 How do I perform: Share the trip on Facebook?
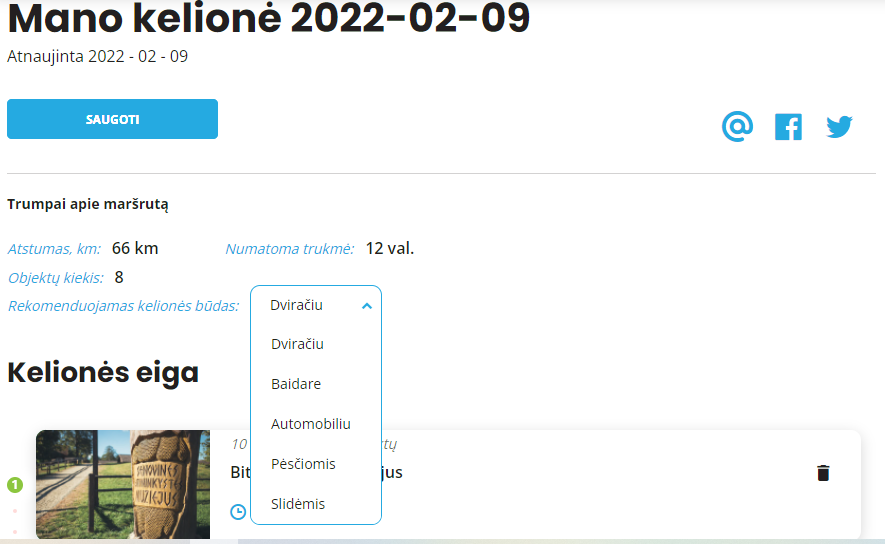click(788, 127)
